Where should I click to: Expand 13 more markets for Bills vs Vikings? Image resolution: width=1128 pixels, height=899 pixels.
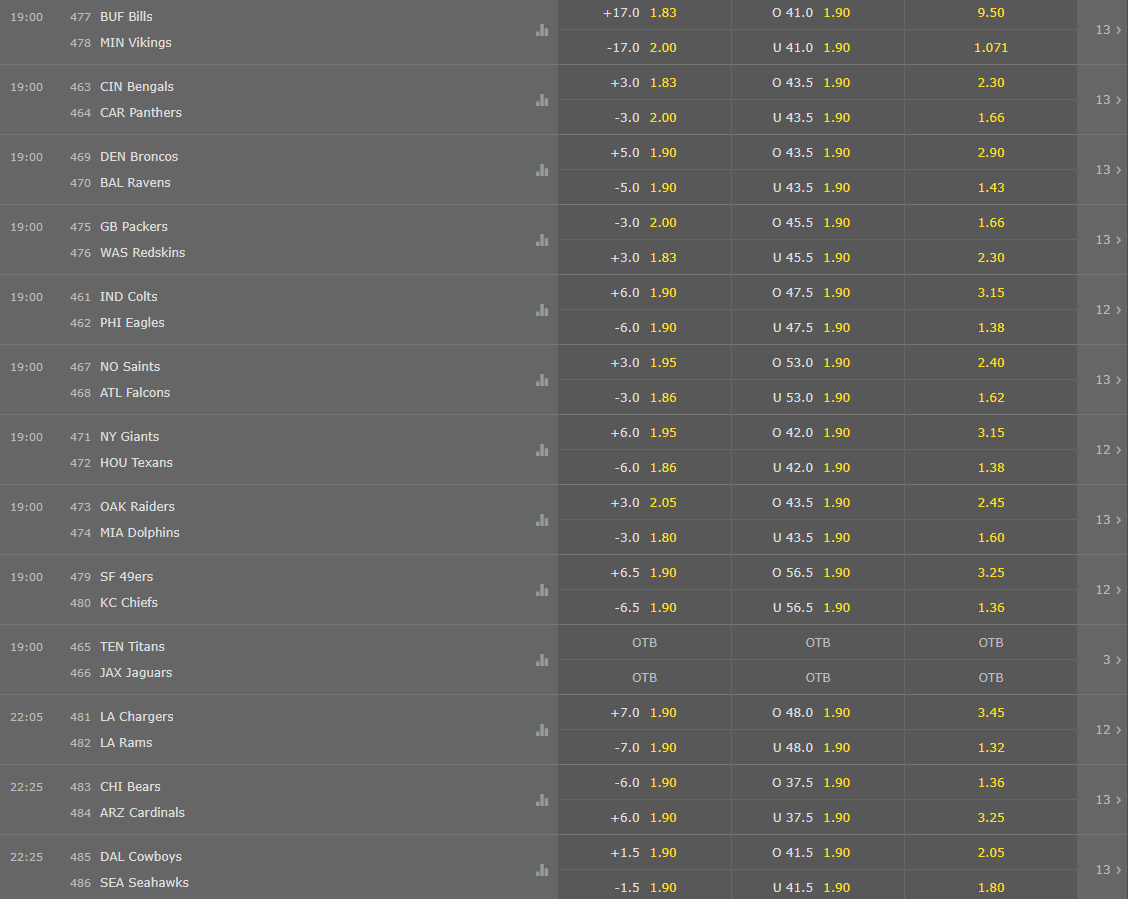coord(1108,30)
